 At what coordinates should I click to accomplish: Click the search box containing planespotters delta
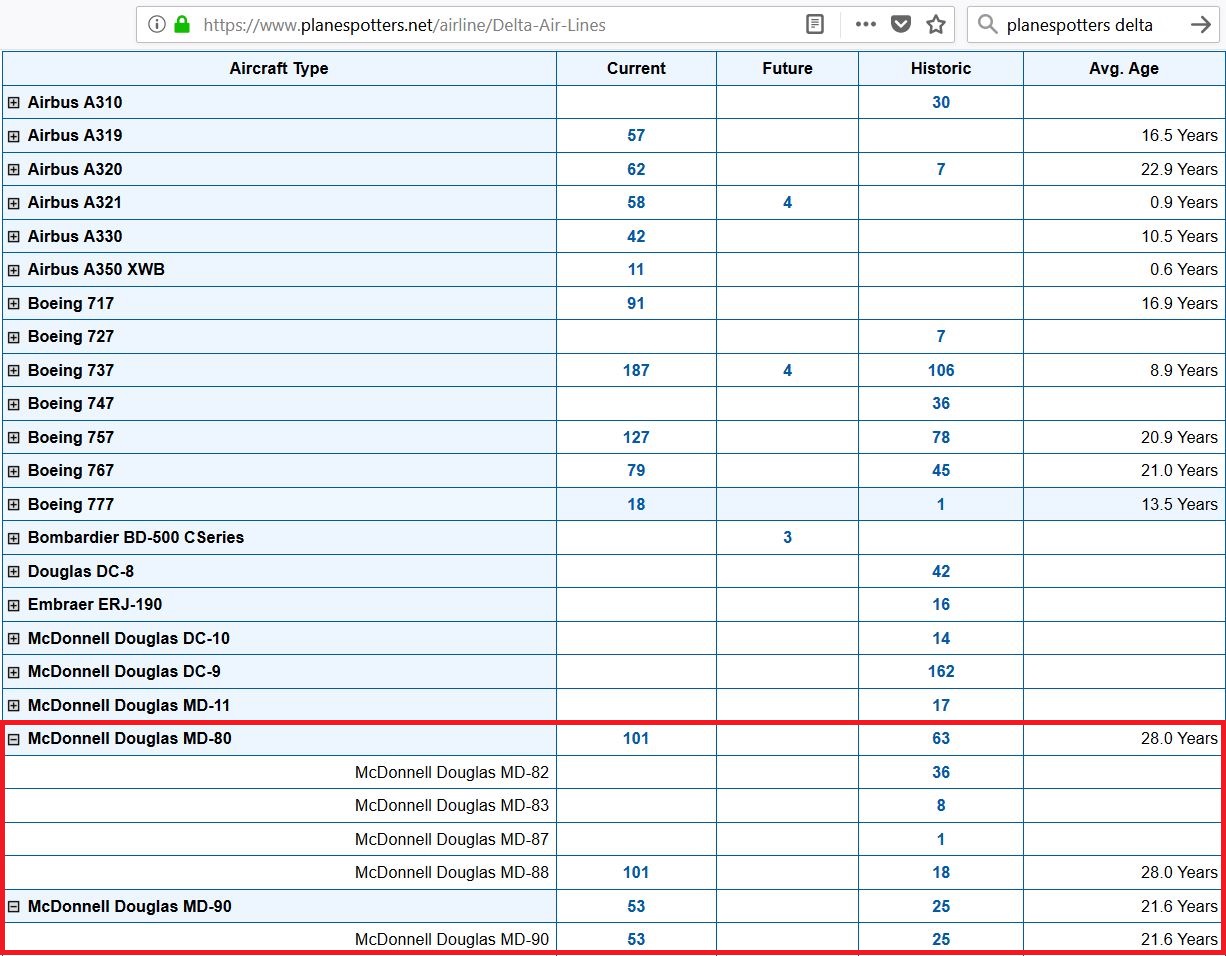[x=1090, y=25]
